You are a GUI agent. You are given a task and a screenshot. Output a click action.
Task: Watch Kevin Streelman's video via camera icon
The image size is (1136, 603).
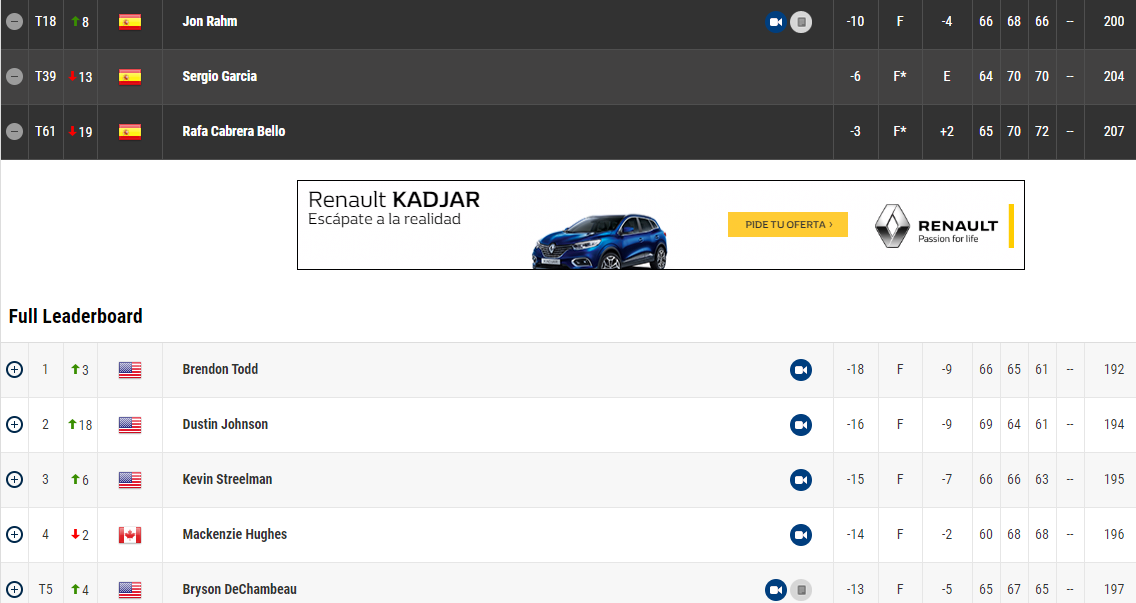tap(801, 480)
